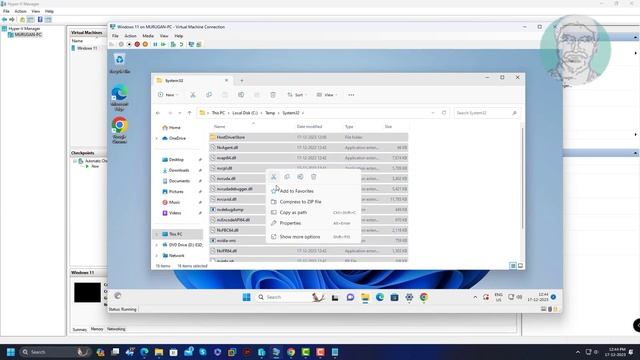Expand the OneDrive node in the sidebar
This screenshot has height=360, width=640.
157,138
